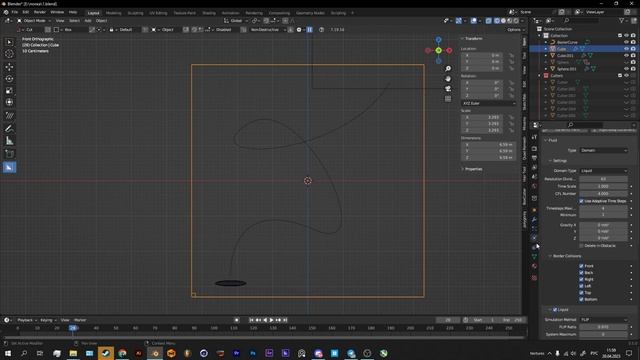Screen dimensions: 640x360
Task: Select the Select Box tool in the toolbar
Action: pyautogui.click(x=9, y=42)
